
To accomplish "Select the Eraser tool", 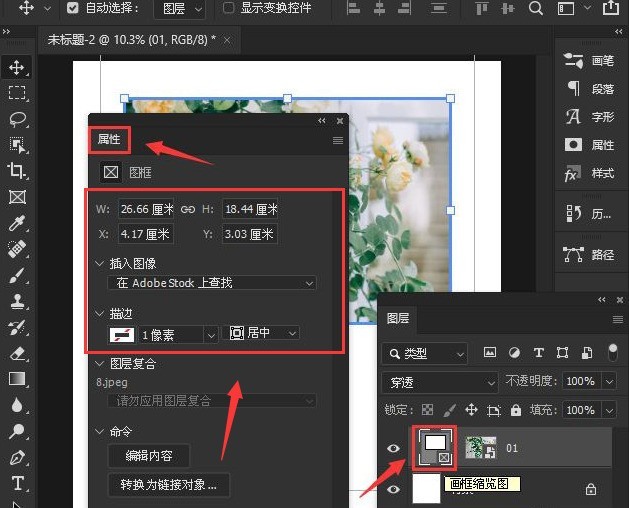I will point(17,353).
